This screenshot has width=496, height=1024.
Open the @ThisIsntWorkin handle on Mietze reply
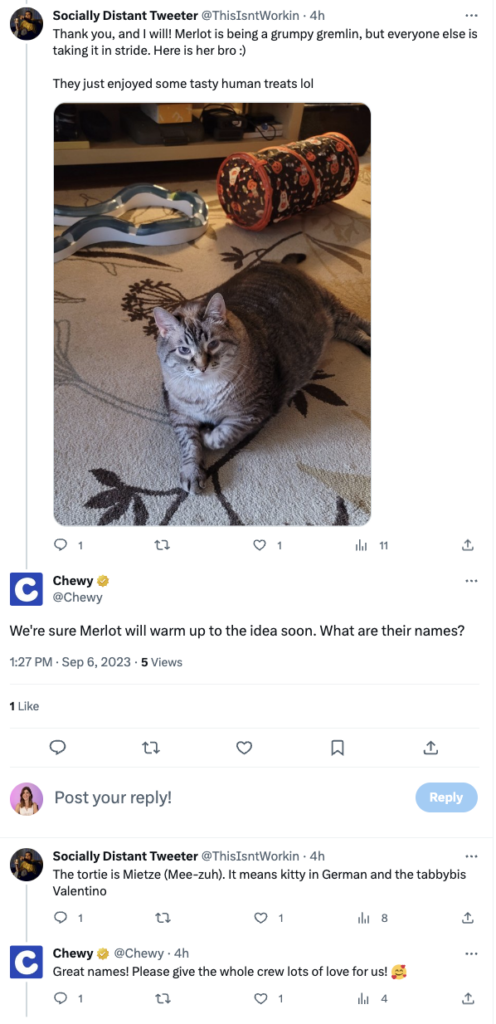pyautogui.click(x=253, y=856)
